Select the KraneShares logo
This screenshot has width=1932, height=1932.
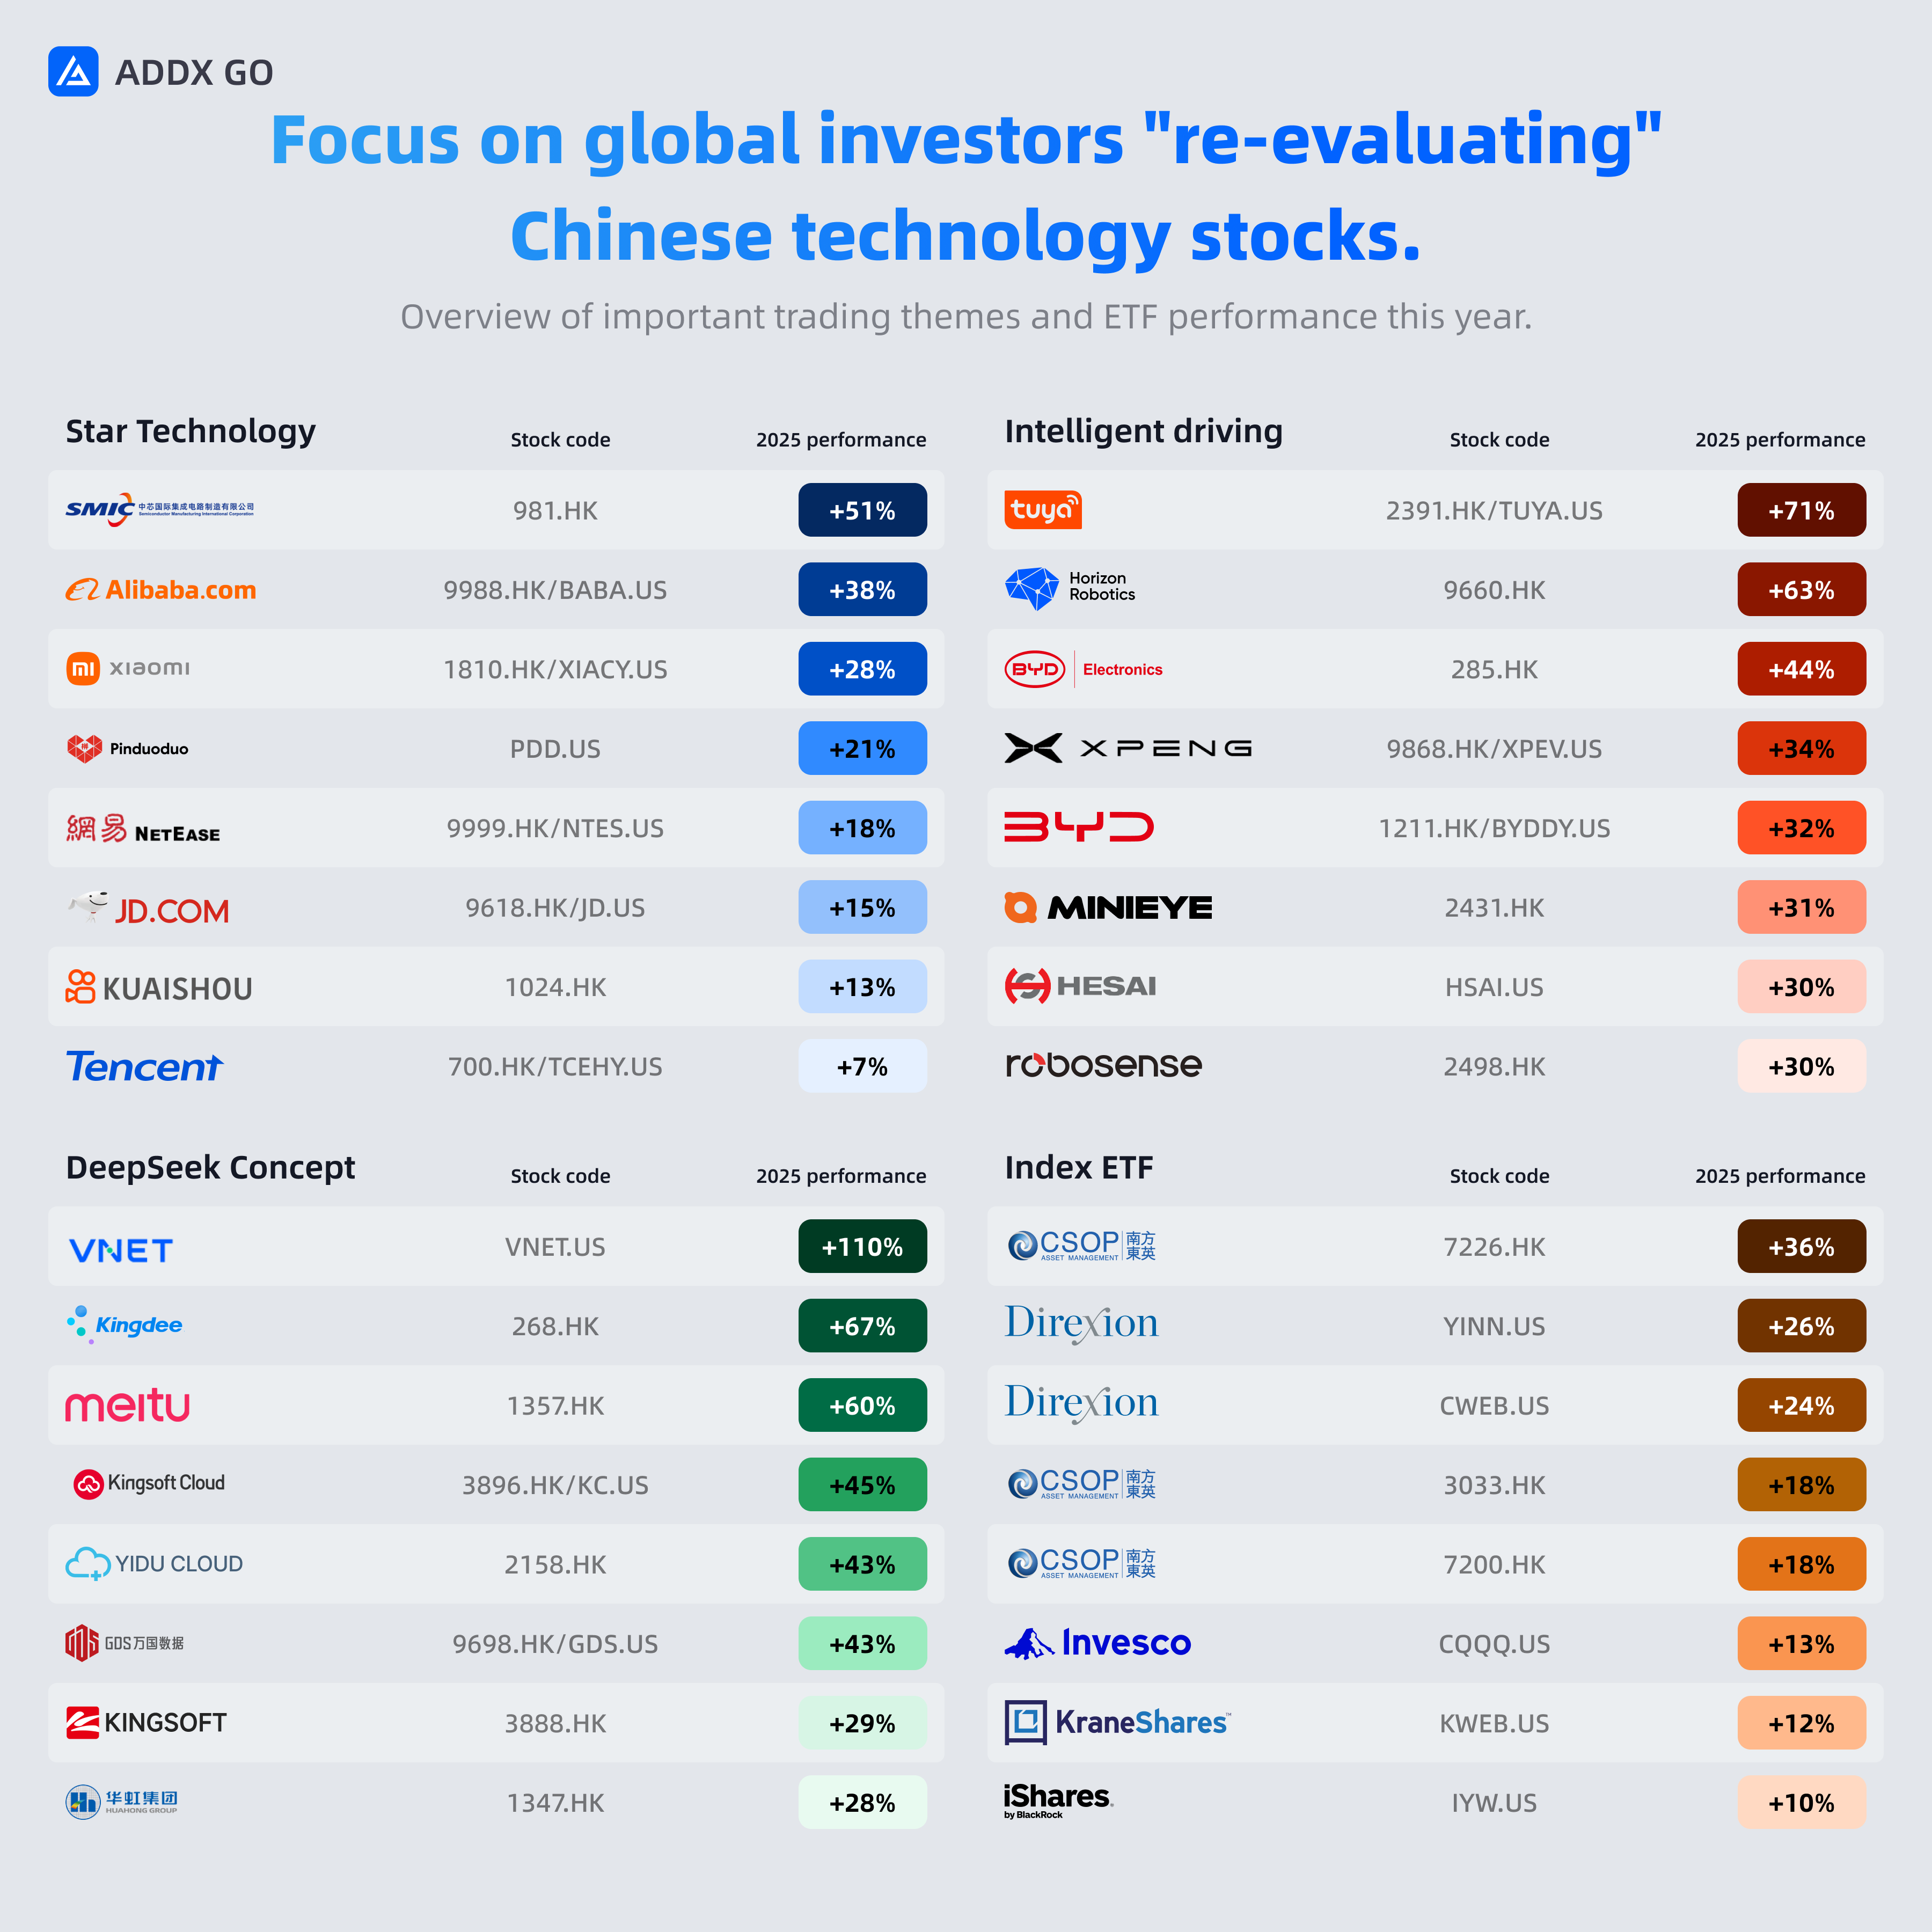pos(1118,1722)
